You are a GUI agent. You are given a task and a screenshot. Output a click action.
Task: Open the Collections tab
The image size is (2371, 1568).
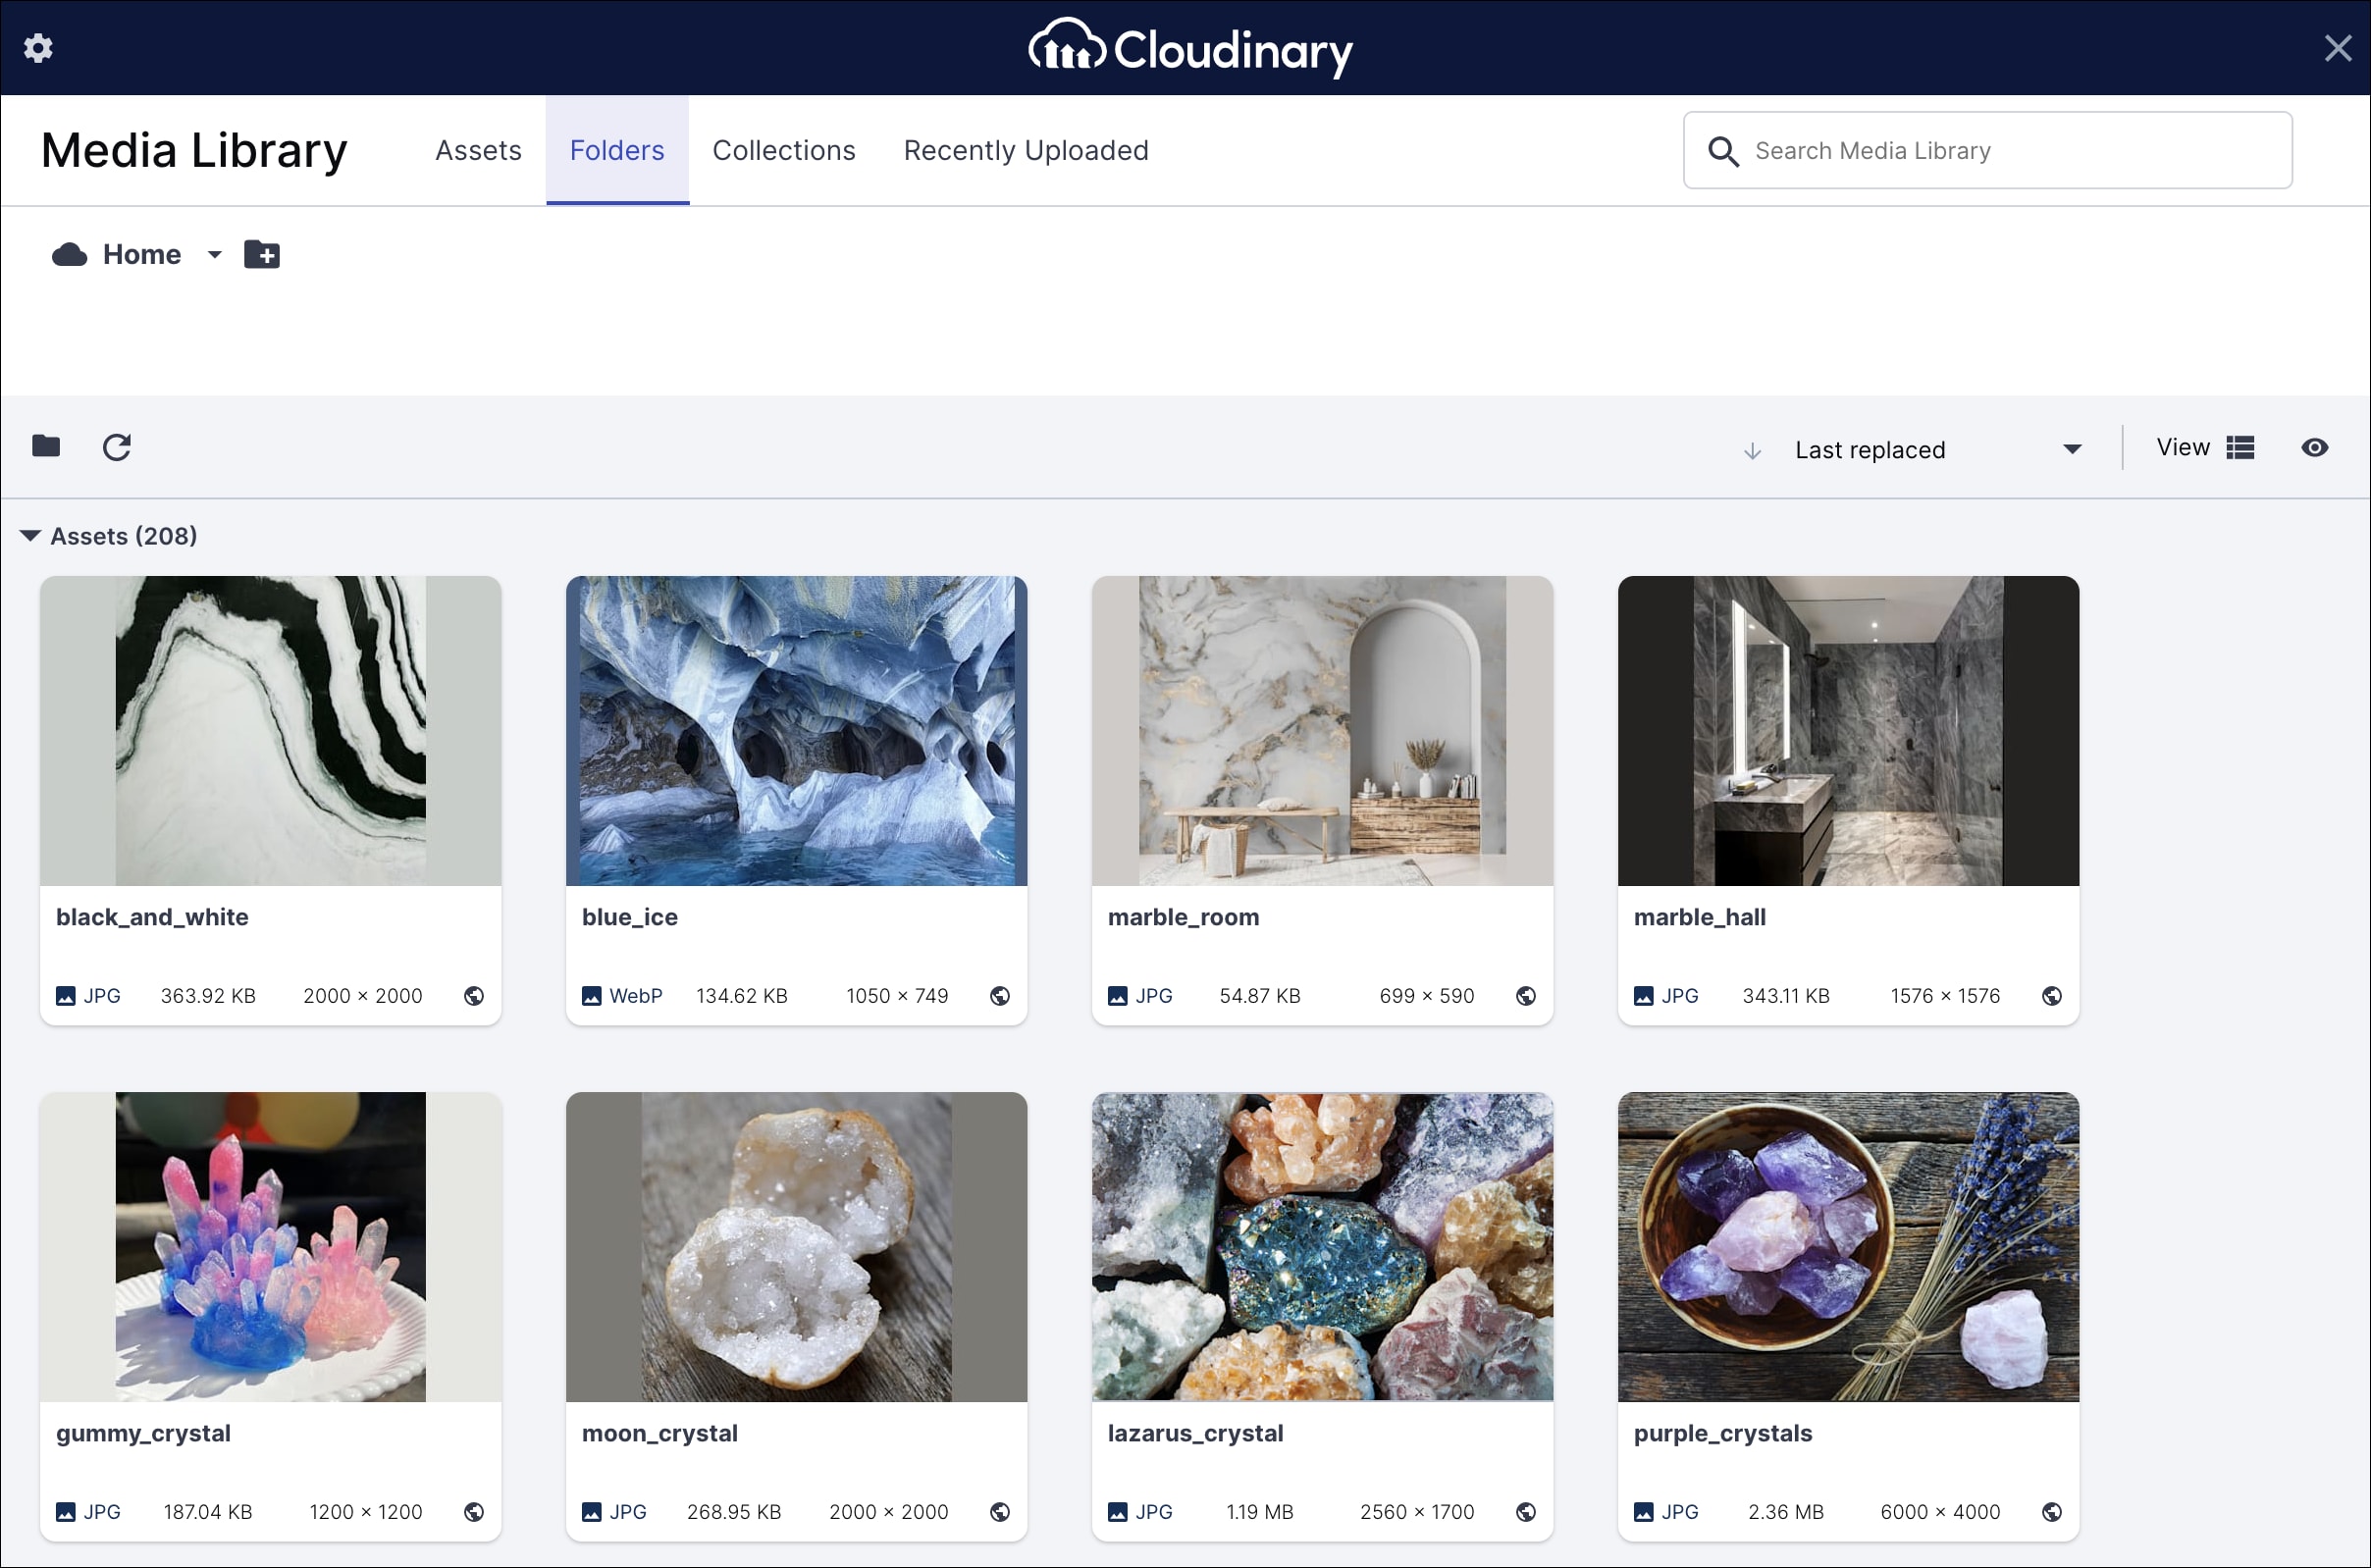pyautogui.click(x=783, y=151)
